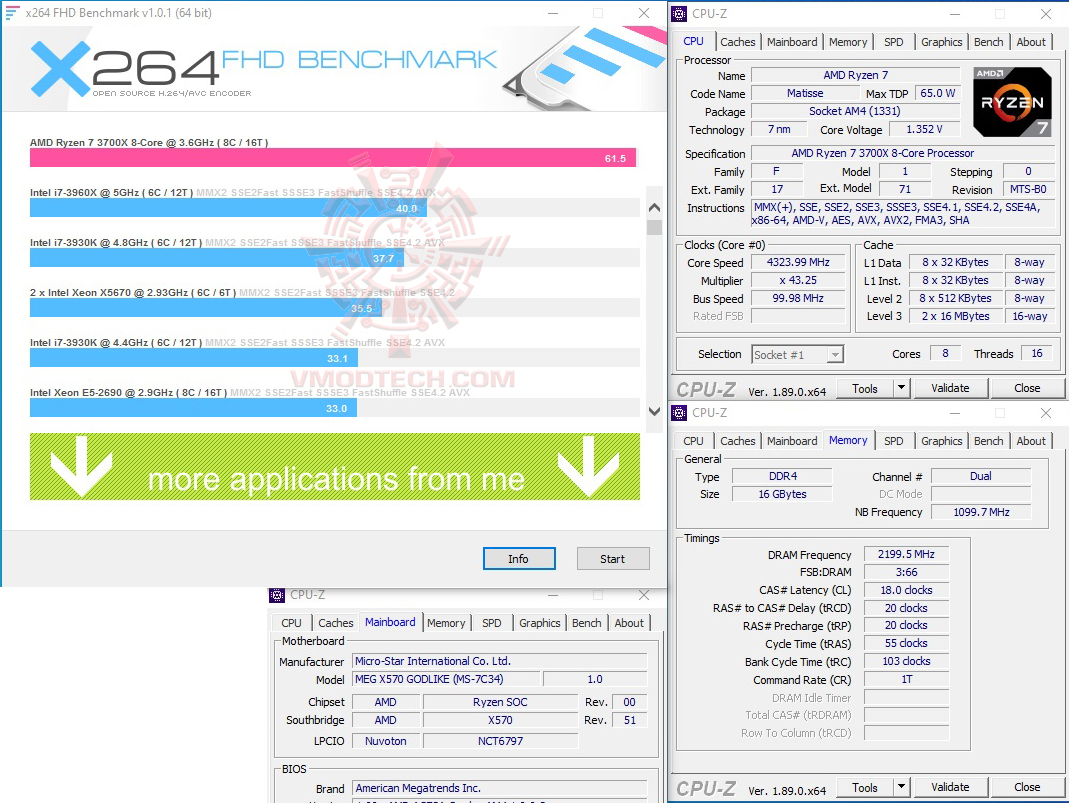Screen dimensions: 1069x803
Task: Switch to the Caches tab in the top CPU-Z window
Action: point(738,42)
